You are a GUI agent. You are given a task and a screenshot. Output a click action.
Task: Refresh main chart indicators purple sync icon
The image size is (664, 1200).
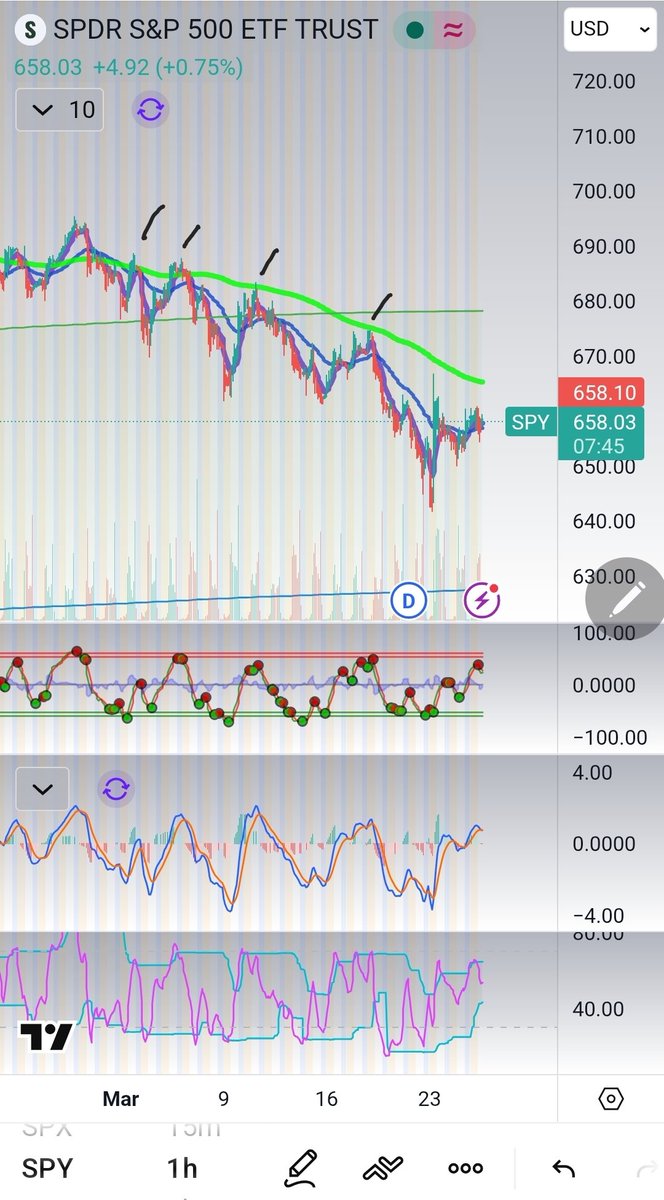pos(150,110)
